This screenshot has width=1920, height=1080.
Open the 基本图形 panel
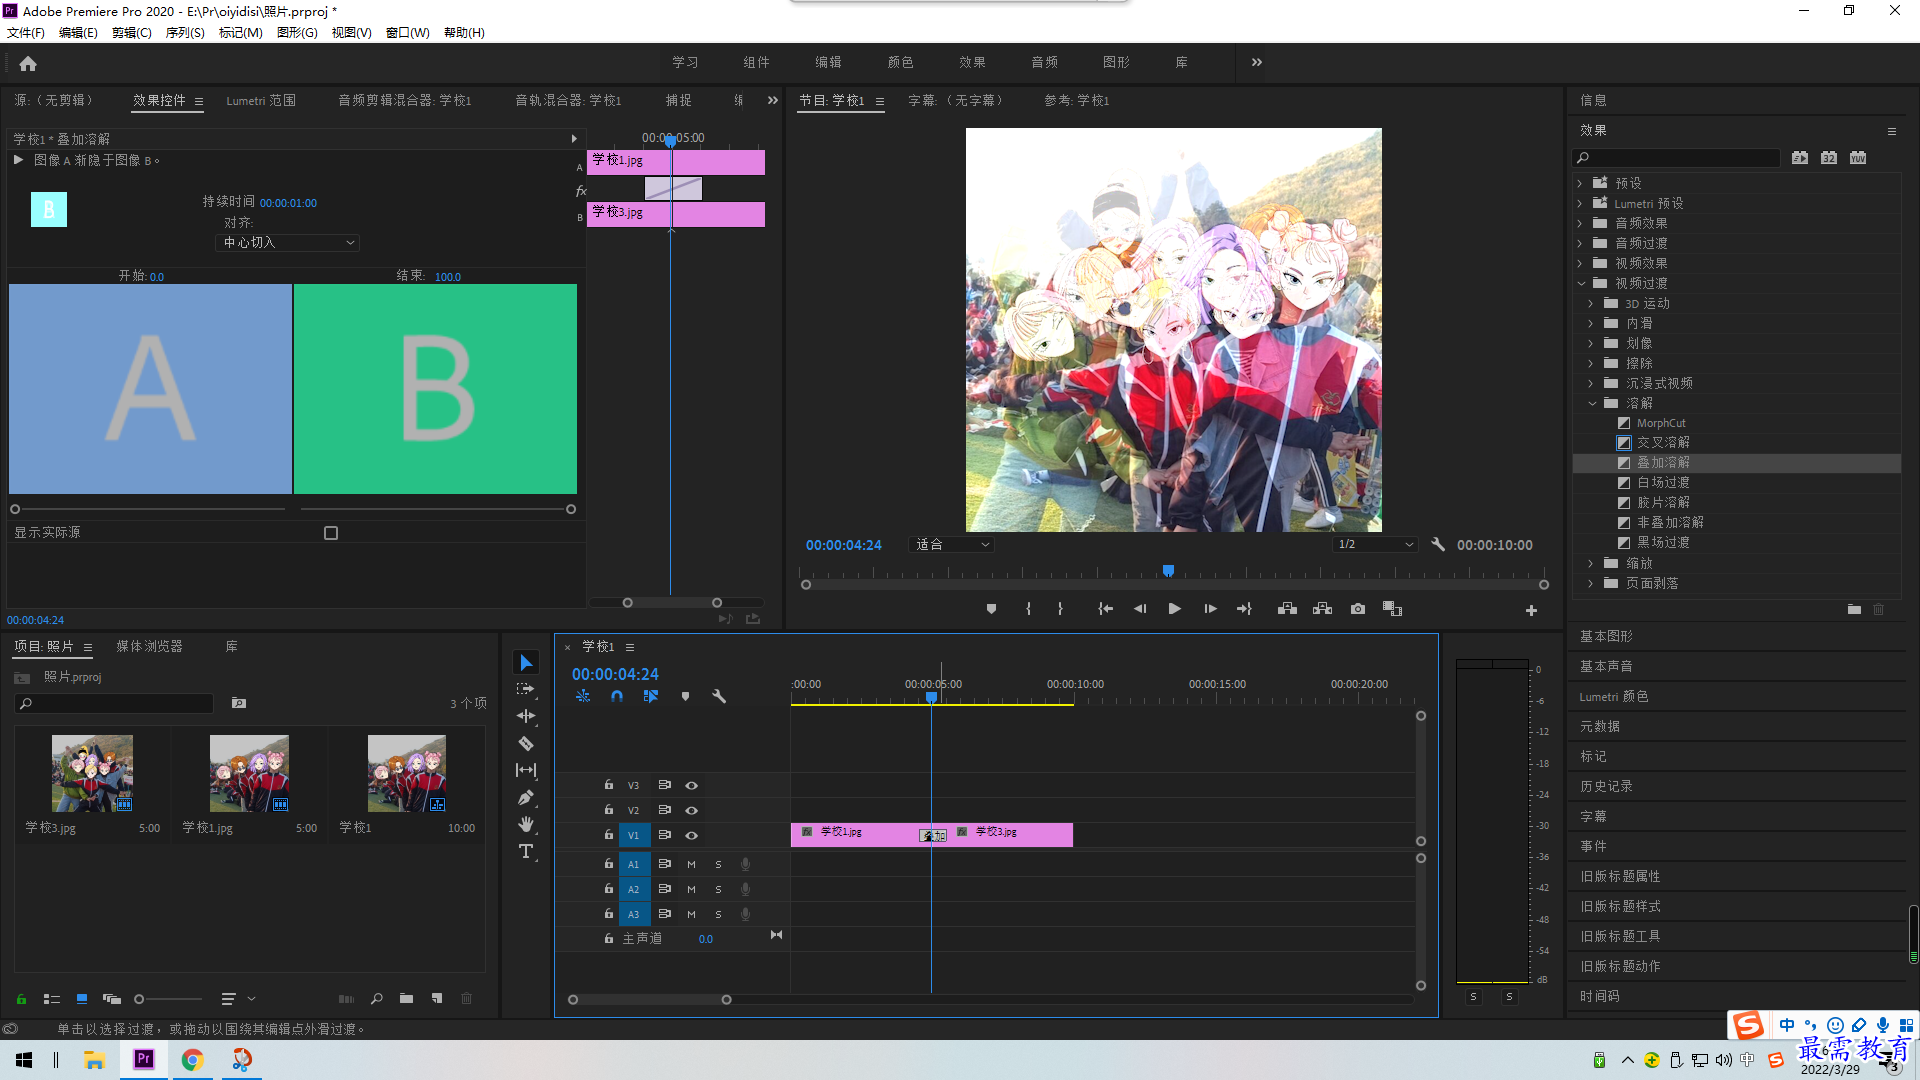1606,636
